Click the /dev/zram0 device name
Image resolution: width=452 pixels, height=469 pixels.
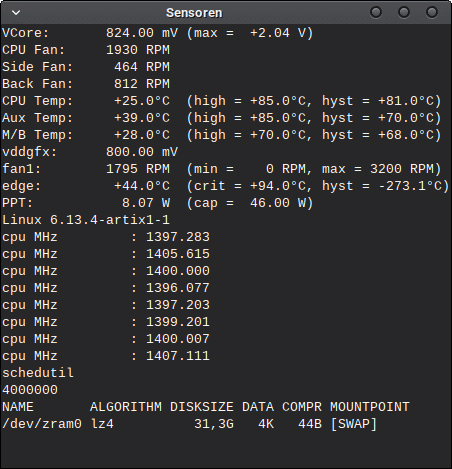click(42, 424)
